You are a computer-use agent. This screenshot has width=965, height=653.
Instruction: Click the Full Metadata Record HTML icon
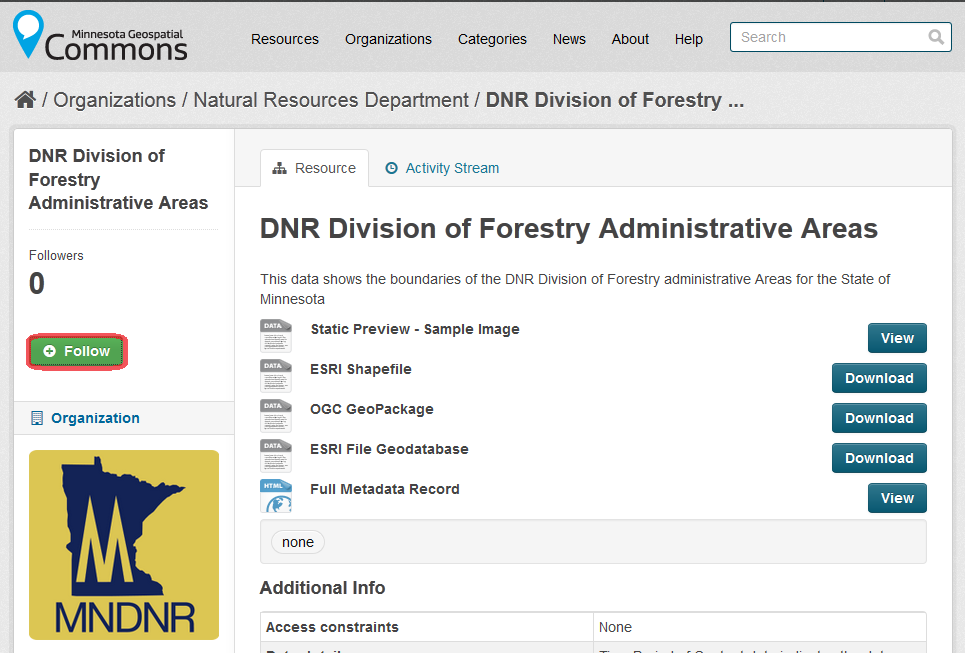pyautogui.click(x=276, y=496)
